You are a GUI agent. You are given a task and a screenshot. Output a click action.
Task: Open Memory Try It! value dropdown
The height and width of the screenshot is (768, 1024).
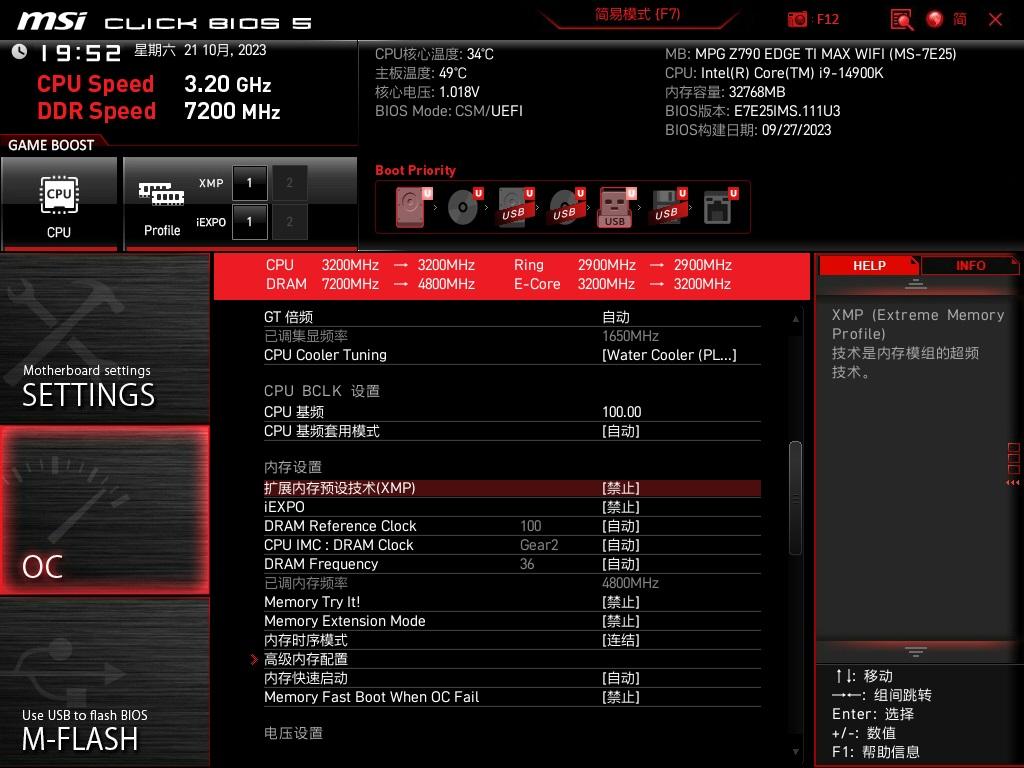[620, 602]
